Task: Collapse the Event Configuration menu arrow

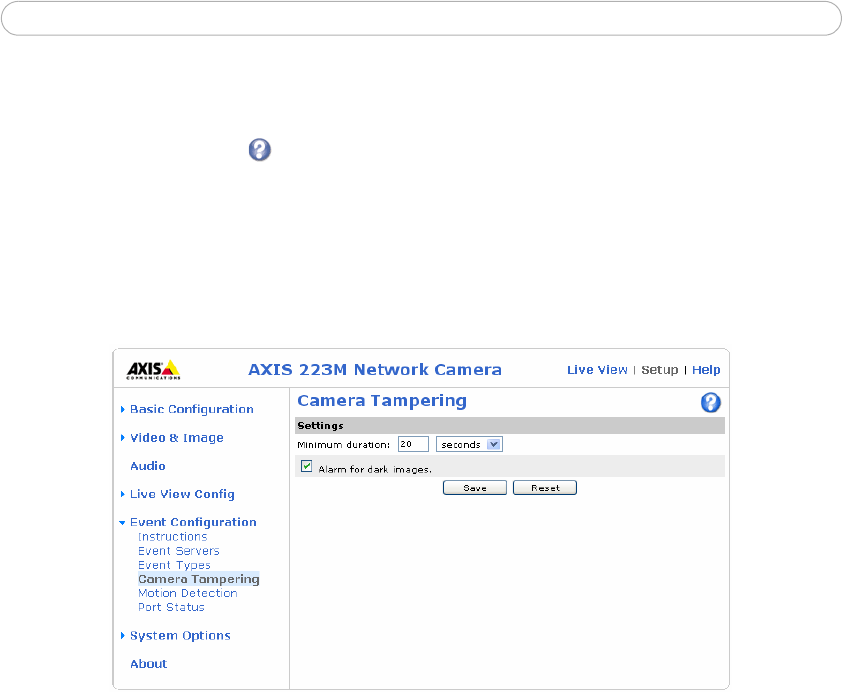Action: (122, 523)
